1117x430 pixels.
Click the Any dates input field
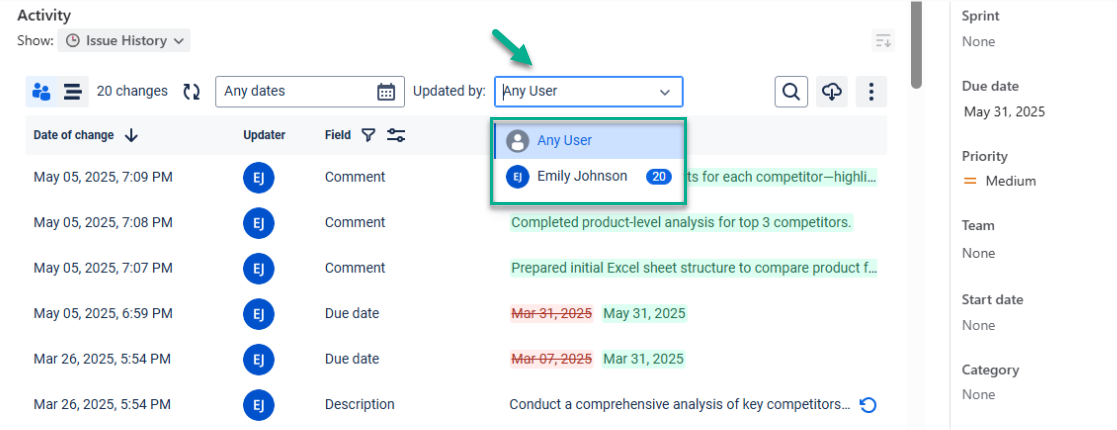pos(295,92)
